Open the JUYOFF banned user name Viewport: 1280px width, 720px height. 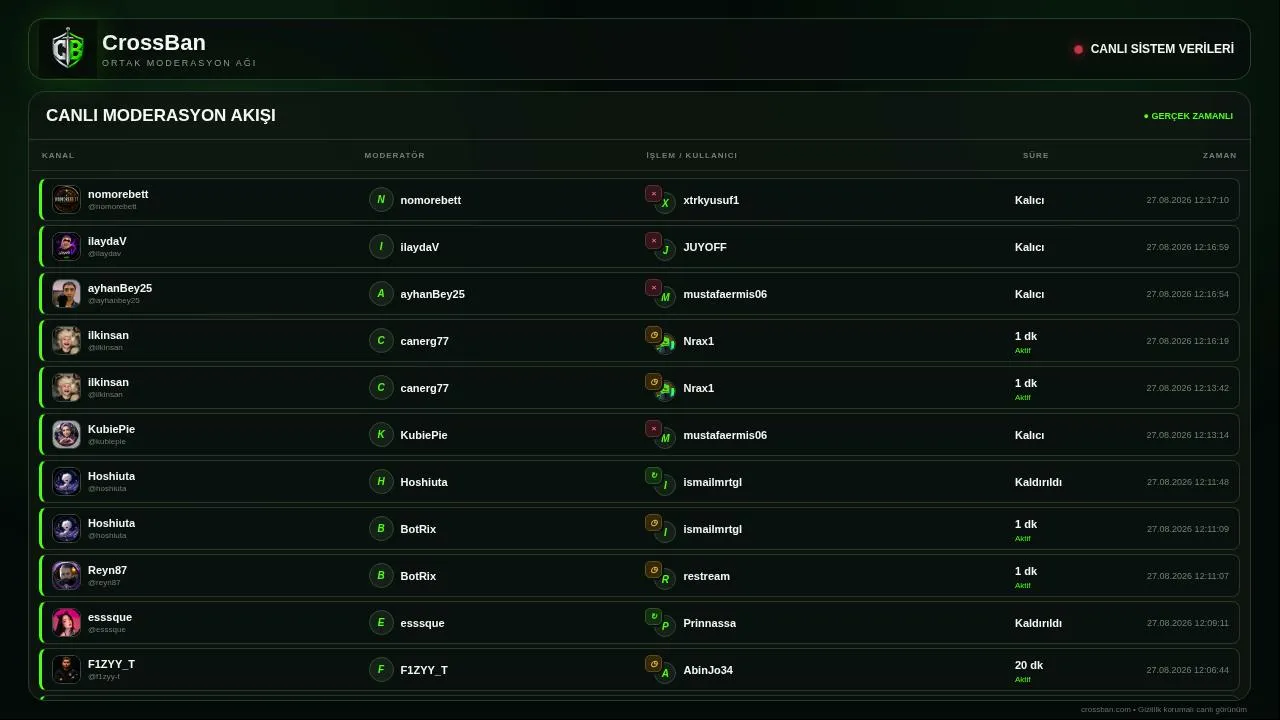(x=705, y=247)
